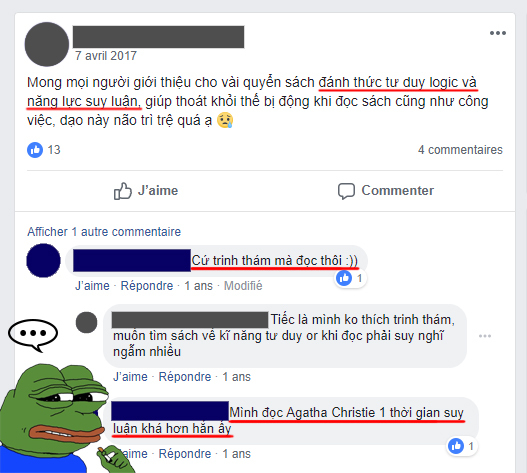Open the post author's profile picture
The image size is (527, 473).
tap(47, 44)
